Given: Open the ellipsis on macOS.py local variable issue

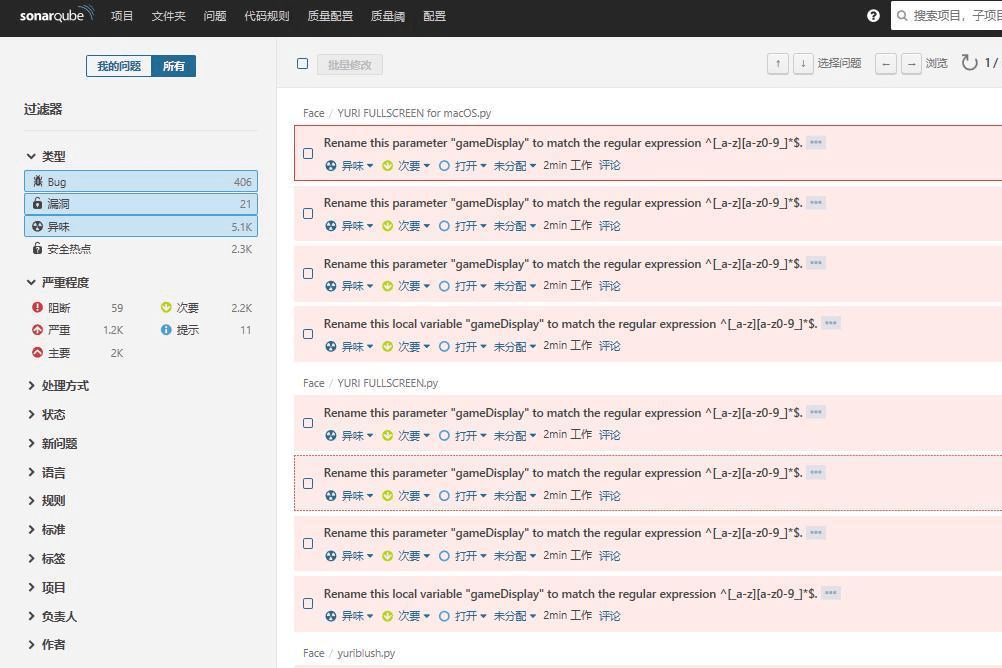Looking at the screenshot, I should pyautogui.click(x=831, y=323).
